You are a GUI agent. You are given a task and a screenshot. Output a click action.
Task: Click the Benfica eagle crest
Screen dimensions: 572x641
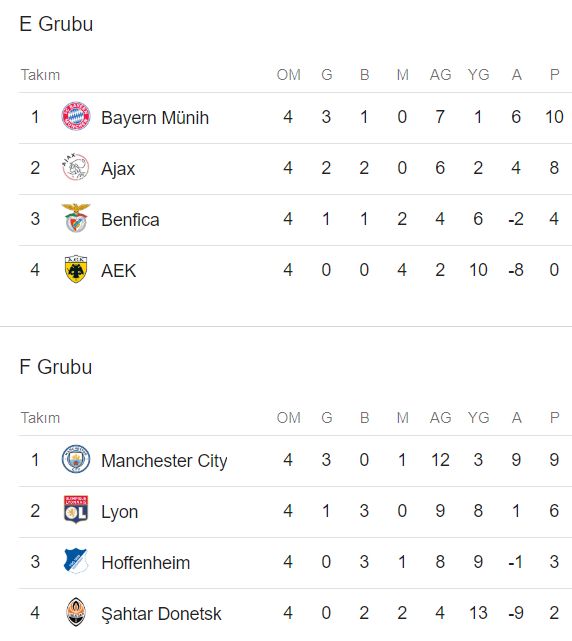[76, 218]
